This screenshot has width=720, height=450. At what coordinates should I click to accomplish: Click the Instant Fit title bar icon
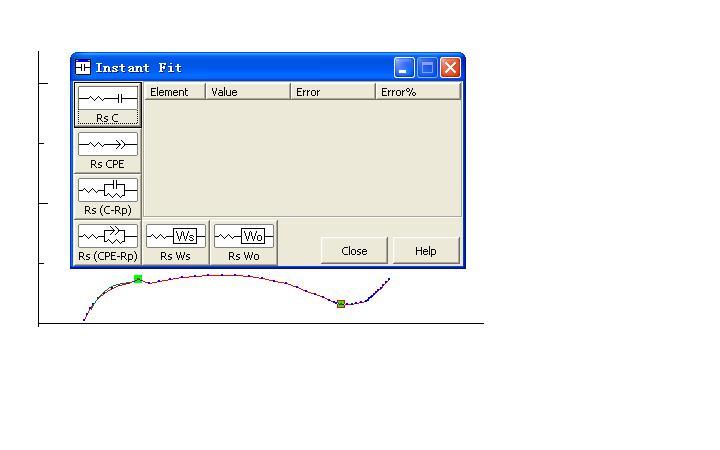point(83,68)
